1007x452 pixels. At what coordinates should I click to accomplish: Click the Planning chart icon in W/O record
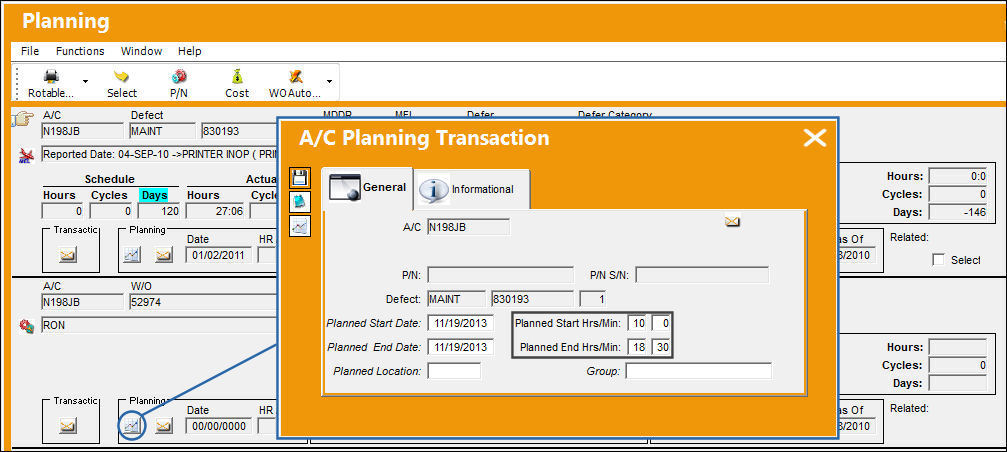coord(132,426)
